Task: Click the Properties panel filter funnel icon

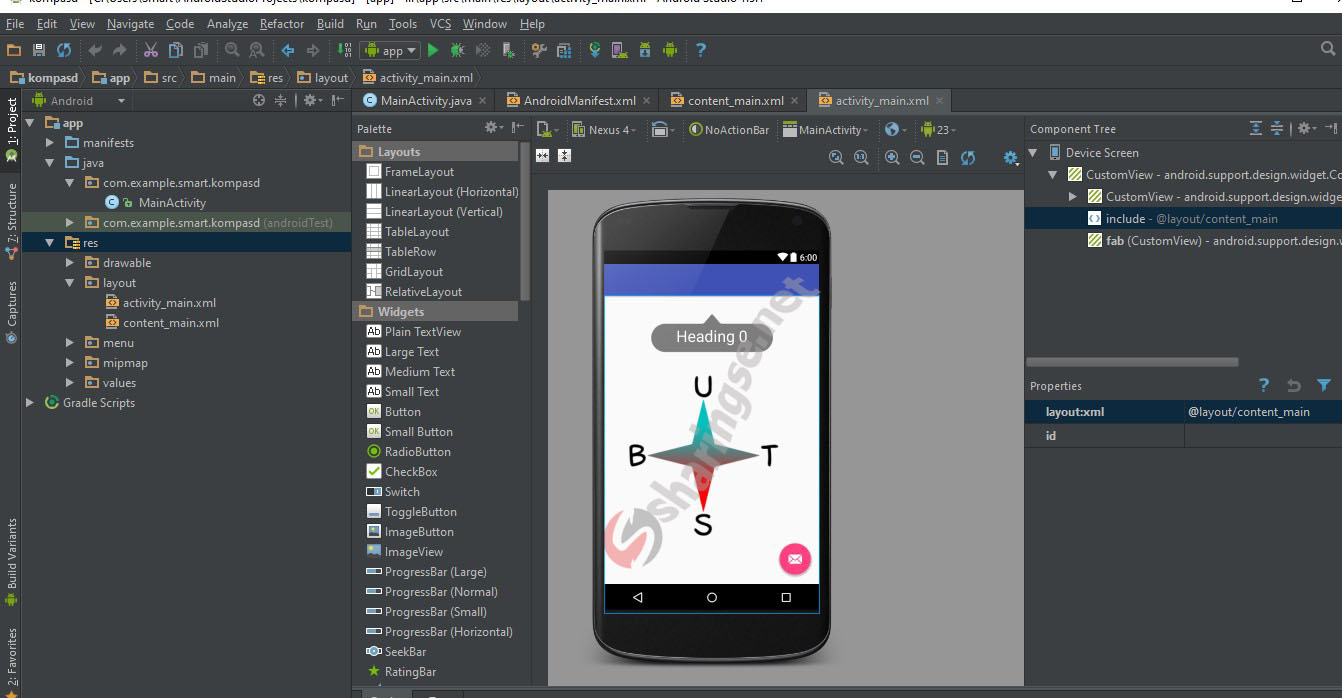Action: pyautogui.click(x=1324, y=385)
